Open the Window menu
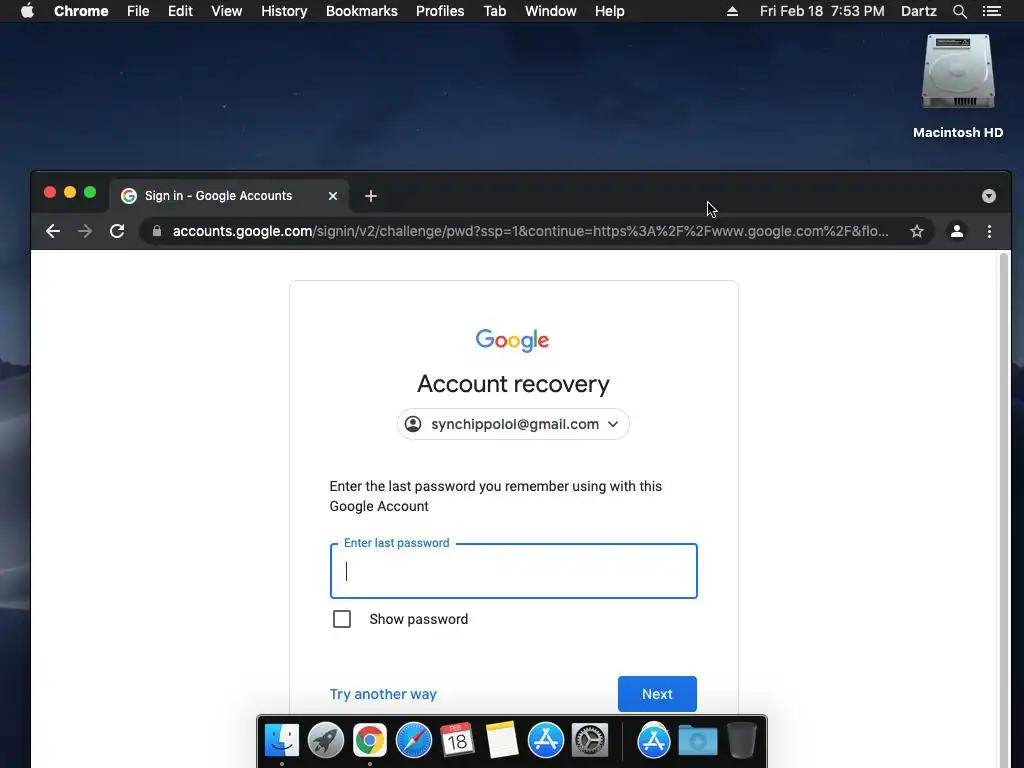Screen dimensions: 1024x768 [551, 11]
